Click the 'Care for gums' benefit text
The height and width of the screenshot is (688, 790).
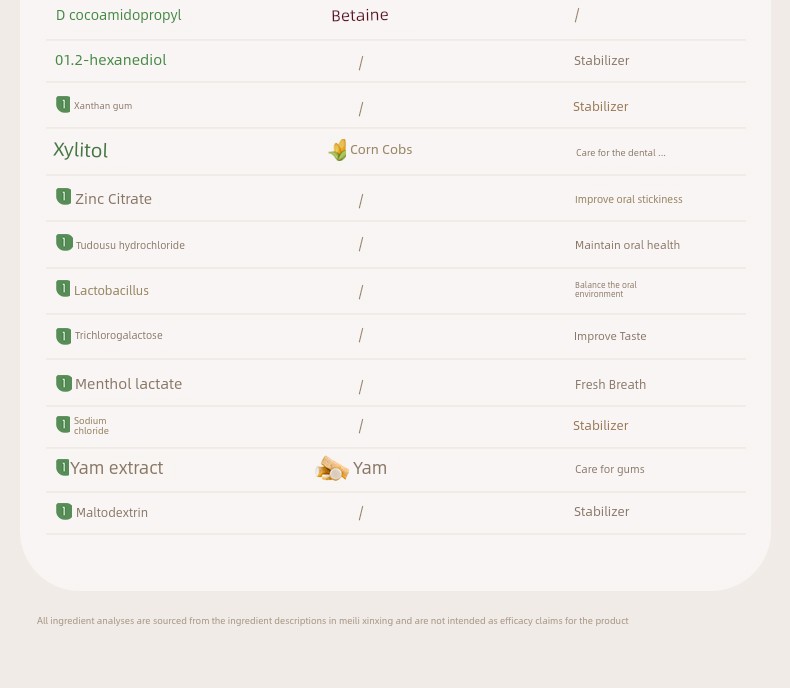click(610, 469)
